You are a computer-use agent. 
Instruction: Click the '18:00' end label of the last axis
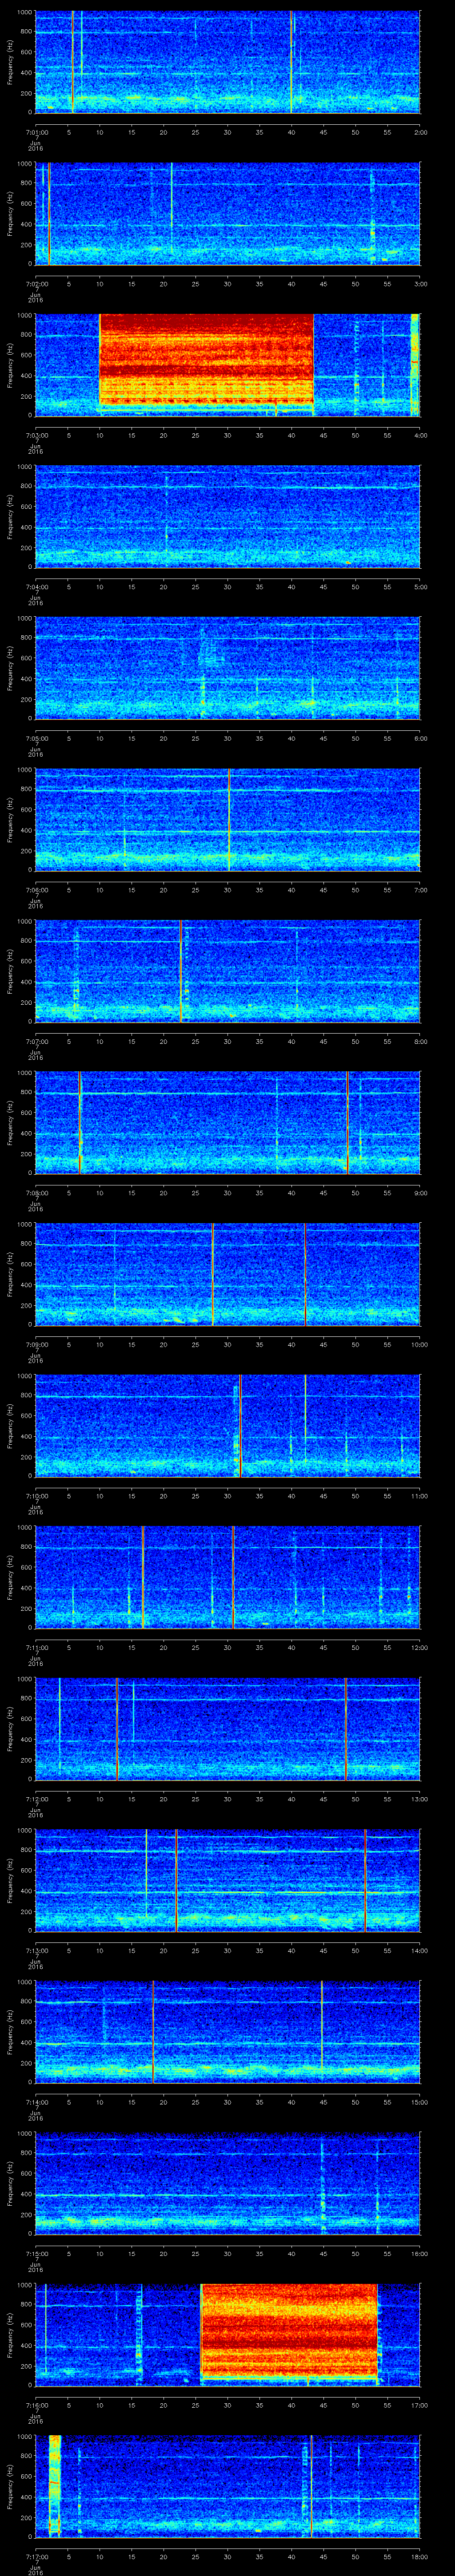tap(419, 2556)
